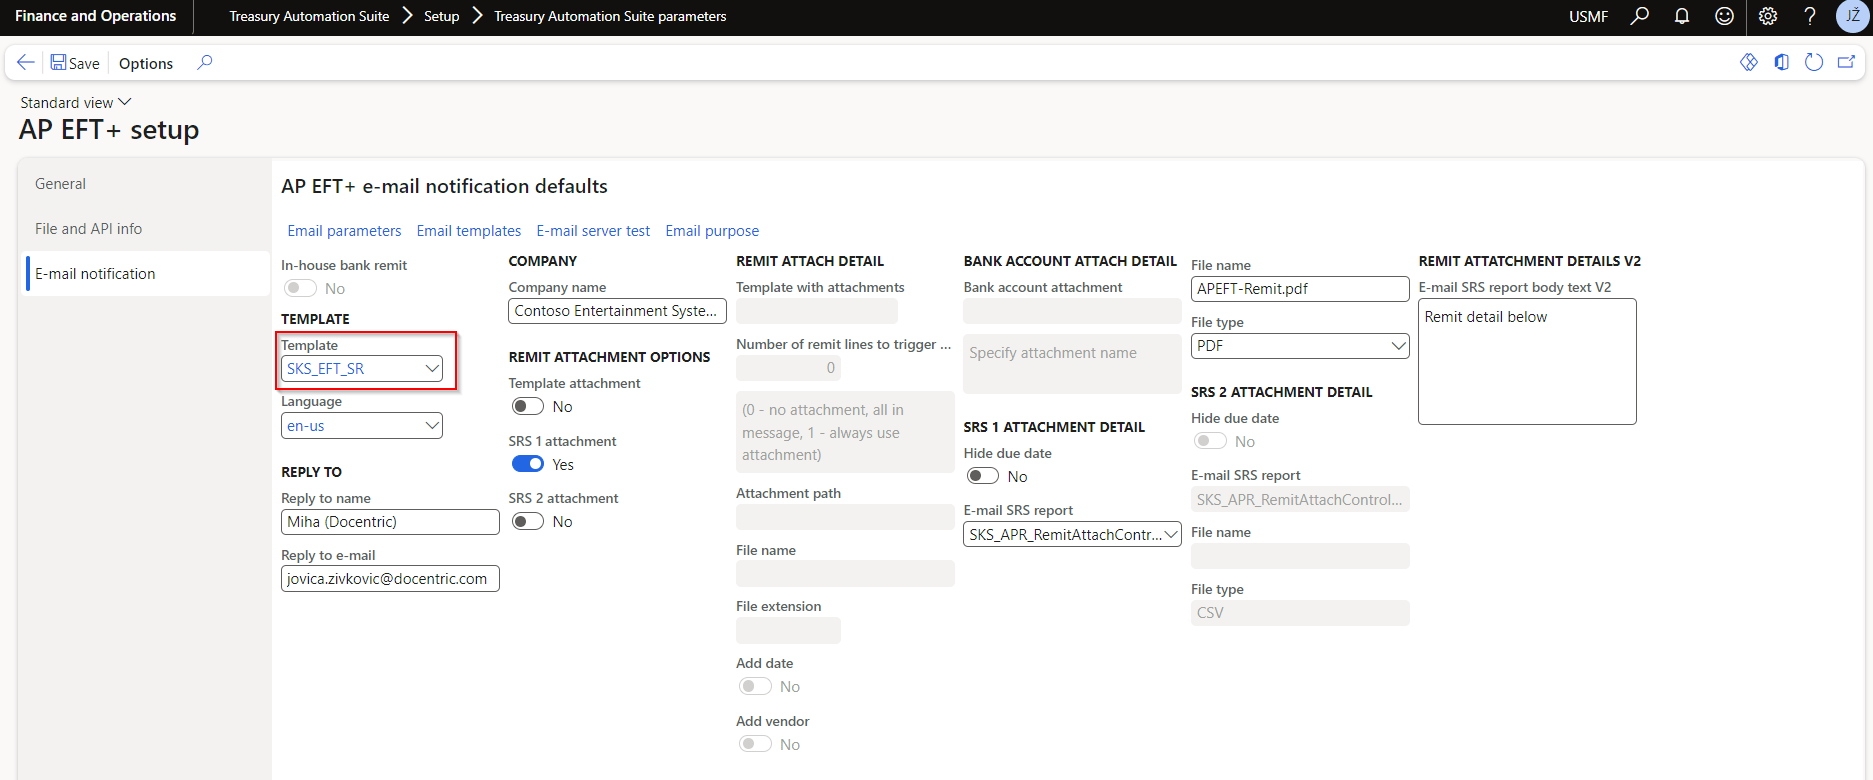The width and height of the screenshot is (1873, 780).
Task: Click Treasury Automation Suite breadcrumb
Action: [309, 16]
